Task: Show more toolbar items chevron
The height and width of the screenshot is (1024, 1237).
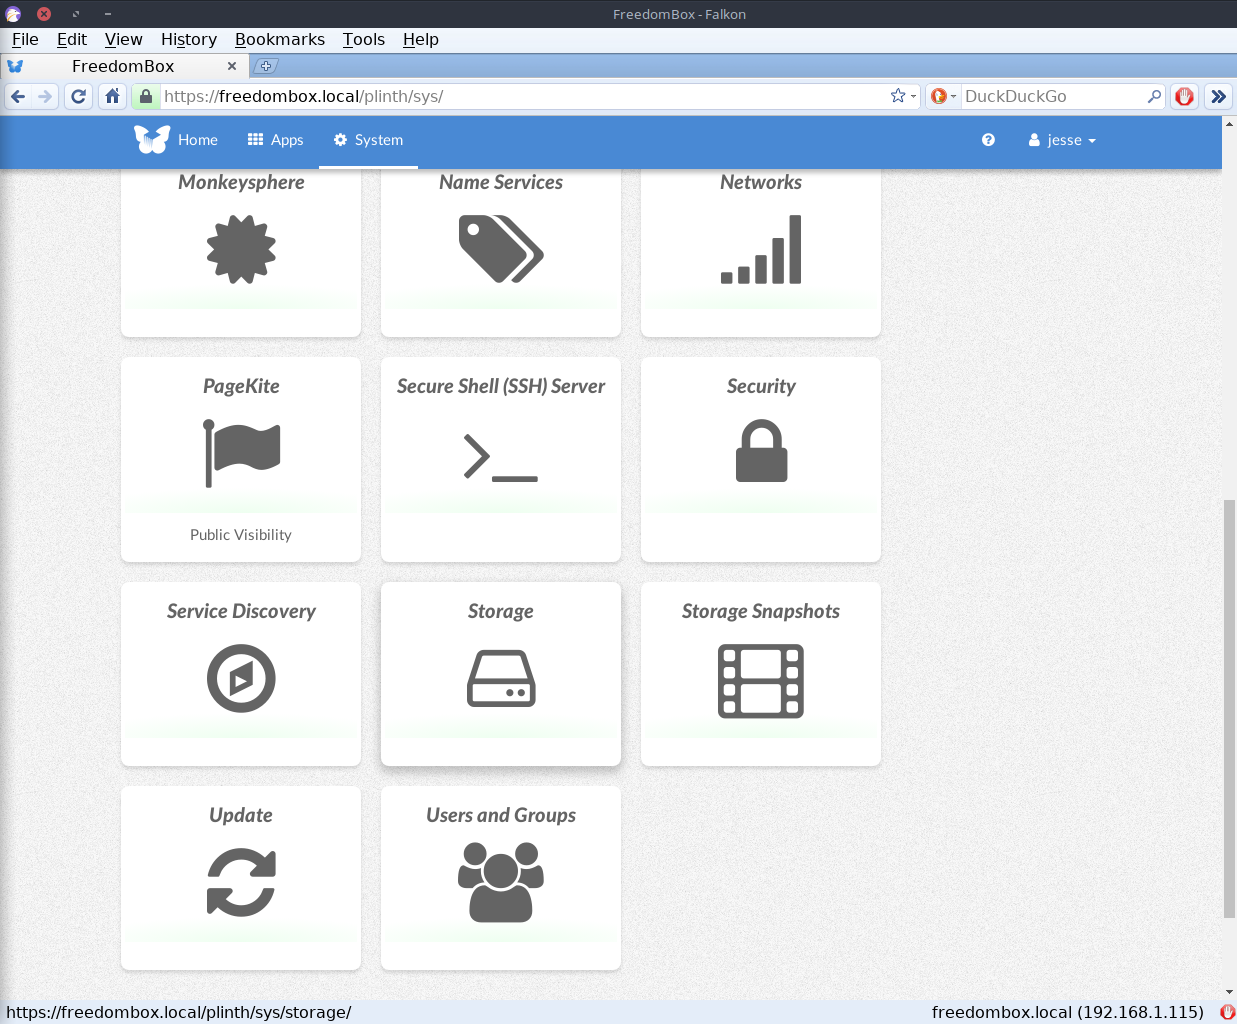Action: [x=1218, y=96]
